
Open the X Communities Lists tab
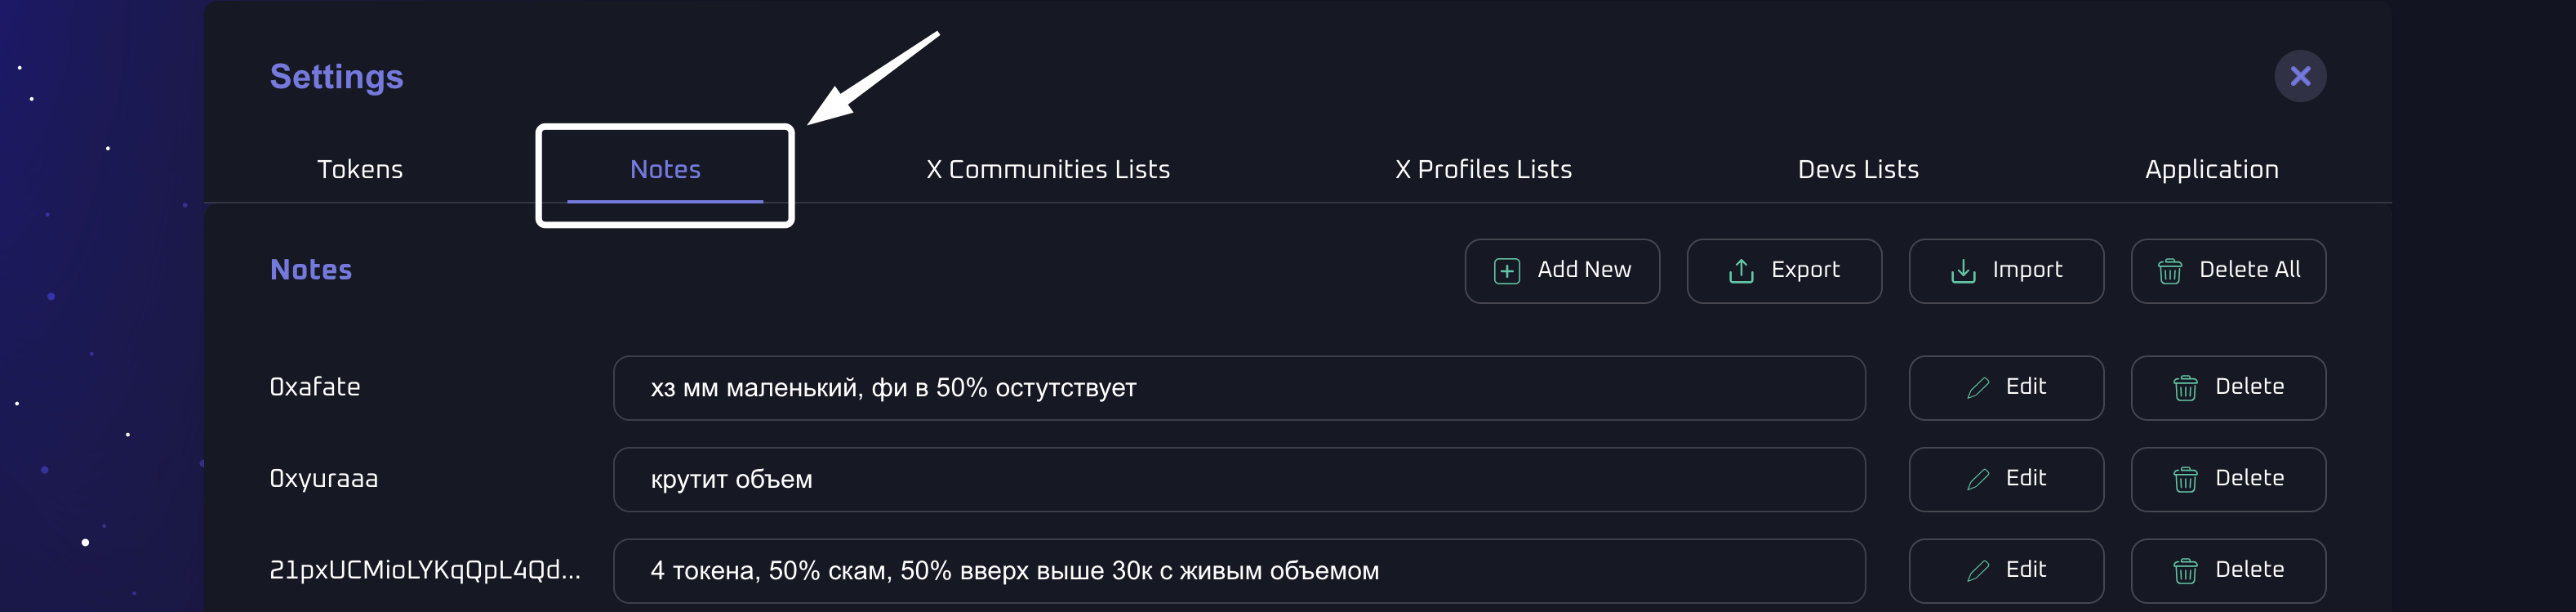(x=1047, y=170)
